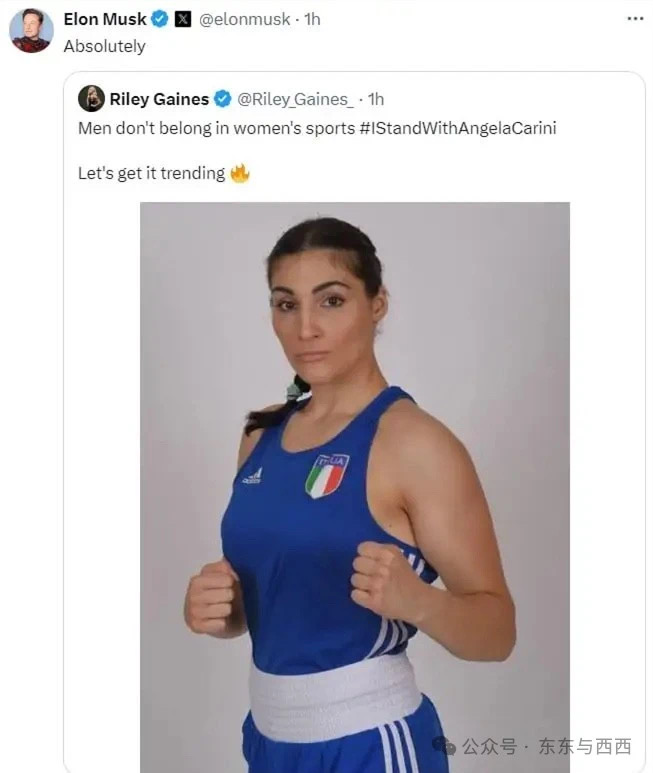Click the fire emoji after trending
The height and width of the screenshot is (773, 653).
240,173
